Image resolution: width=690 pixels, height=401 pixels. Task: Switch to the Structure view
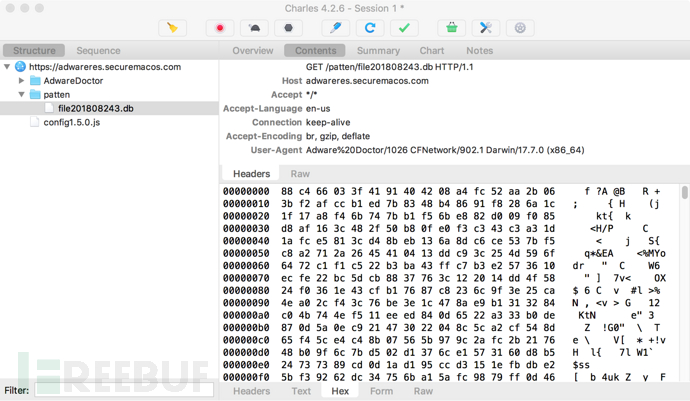click(34, 51)
